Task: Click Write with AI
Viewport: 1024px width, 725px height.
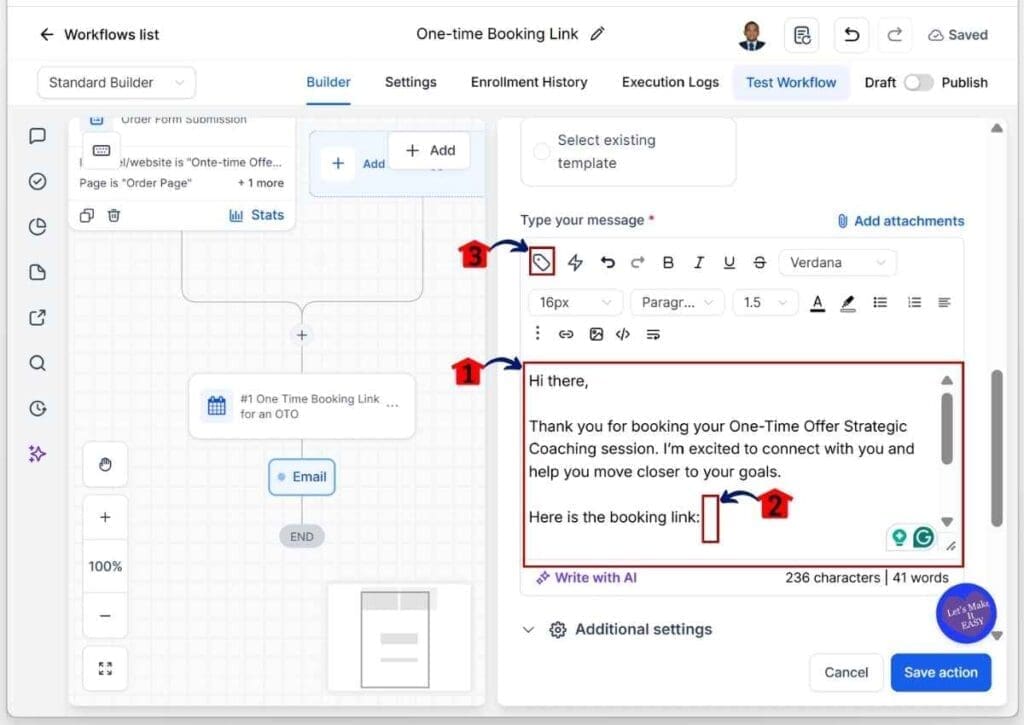Action: [586, 577]
